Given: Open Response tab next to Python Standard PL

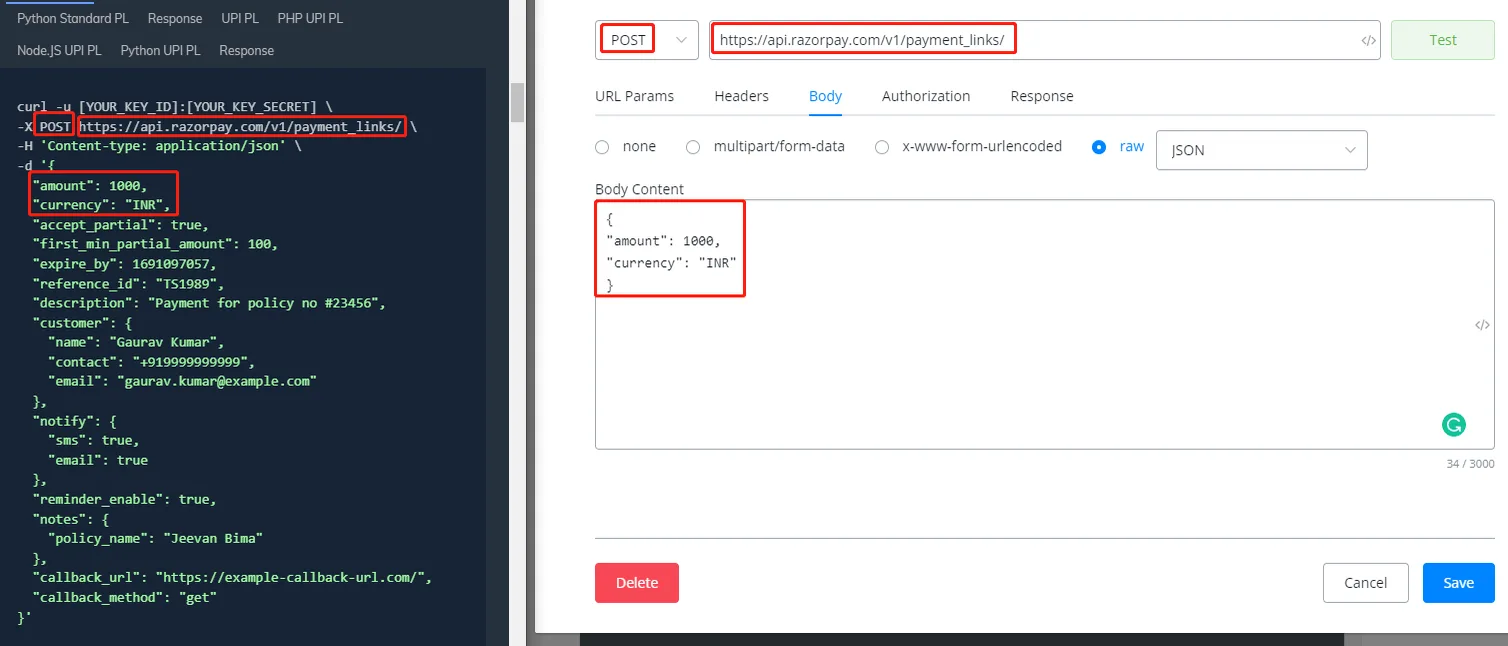Looking at the screenshot, I should tap(175, 18).
